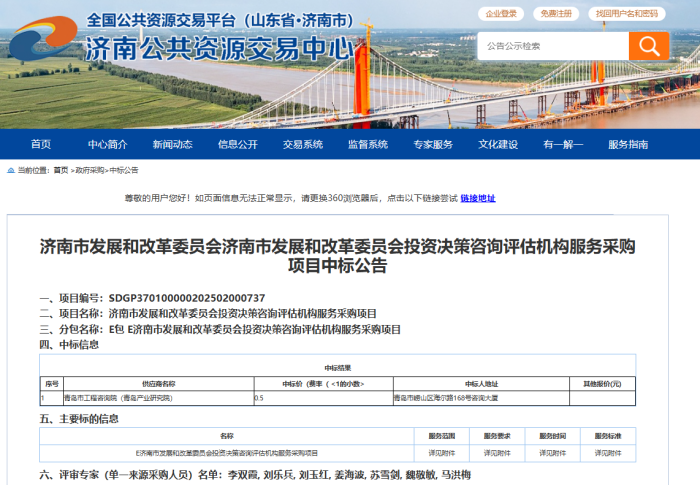Go to 首页 in the navigation bar
700x485 pixels.
[x=41, y=144]
